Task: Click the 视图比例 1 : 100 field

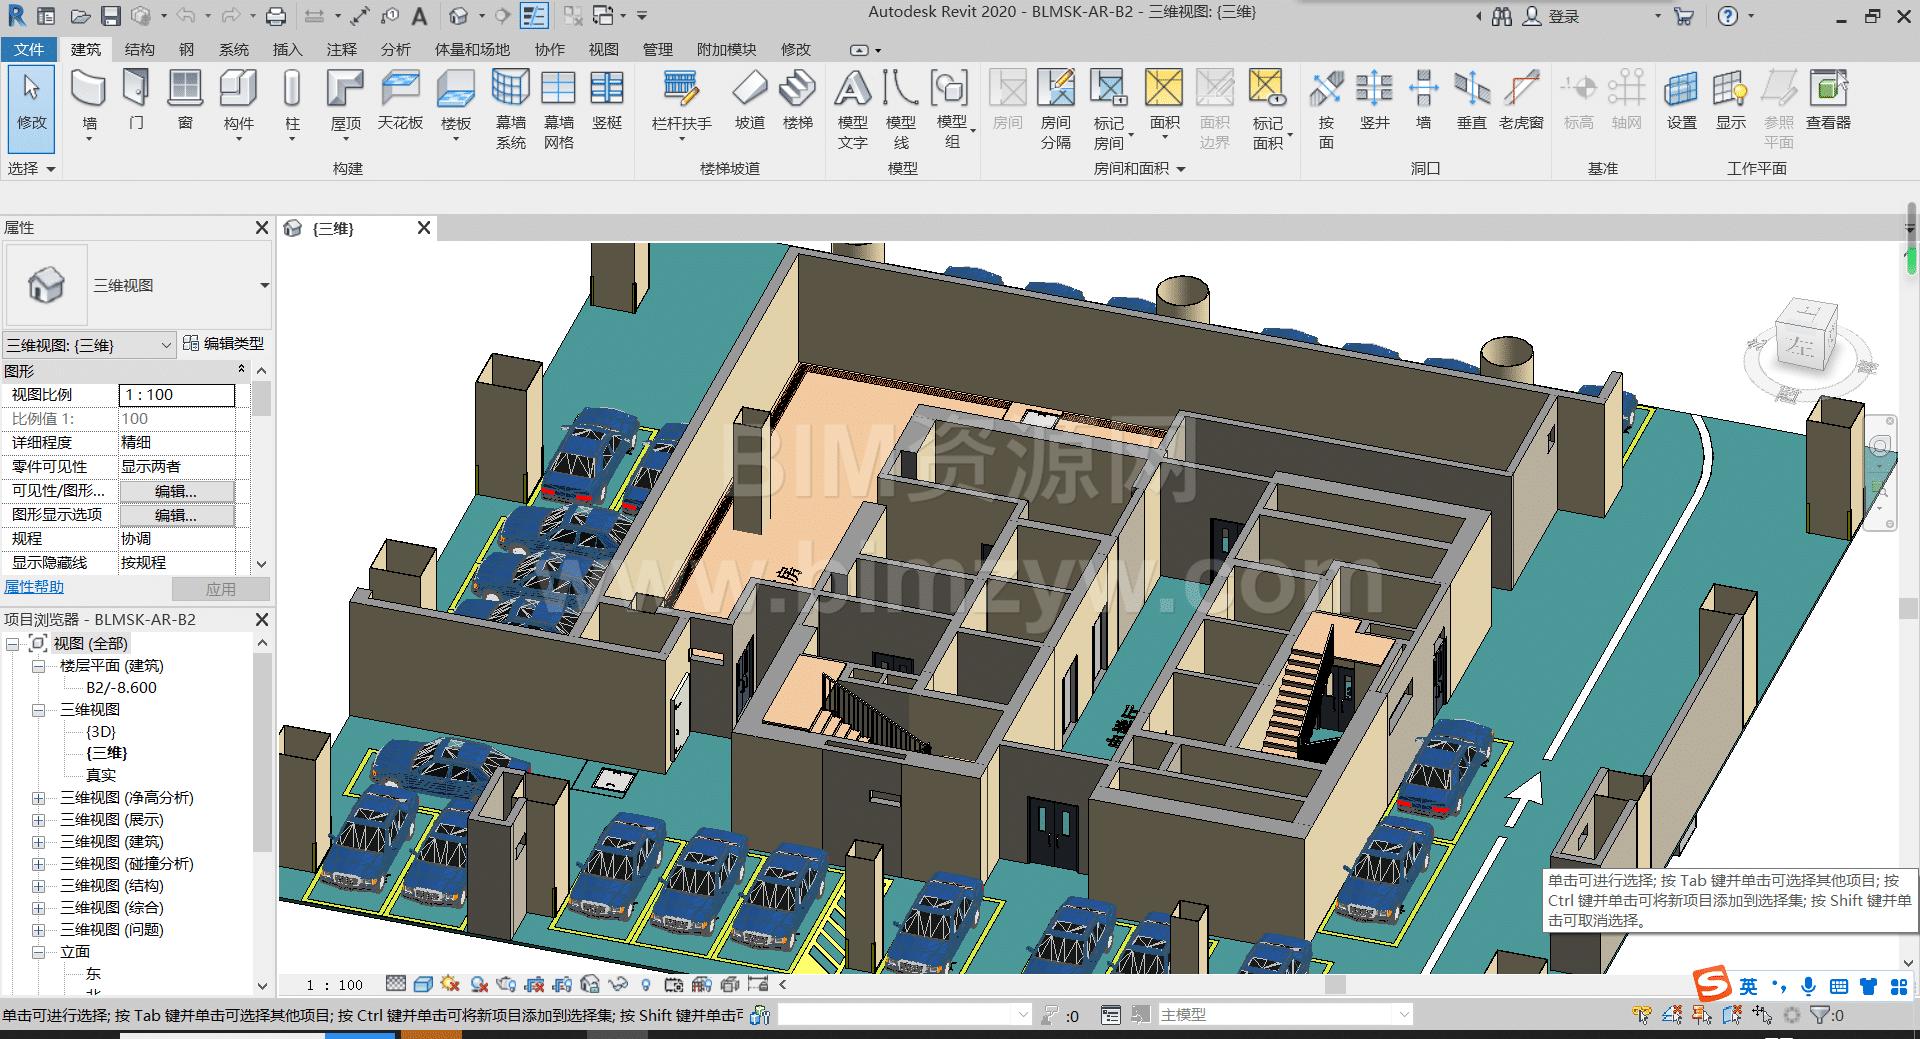Action: (x=177, y=395)
